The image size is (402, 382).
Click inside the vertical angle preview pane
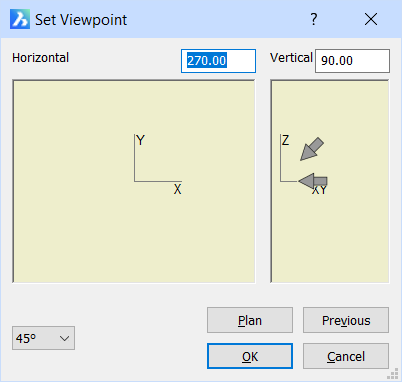[330, 233]
